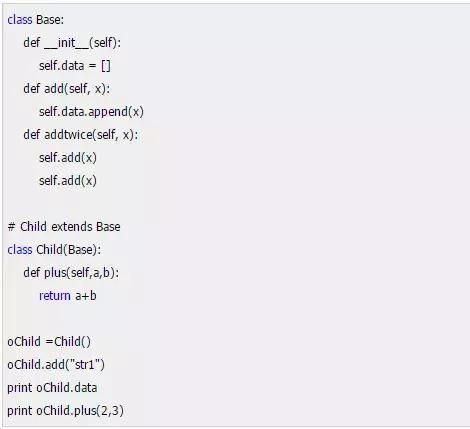Click the 'return' keyword
This screenshot has height=429, width=470.
[55, 296]
